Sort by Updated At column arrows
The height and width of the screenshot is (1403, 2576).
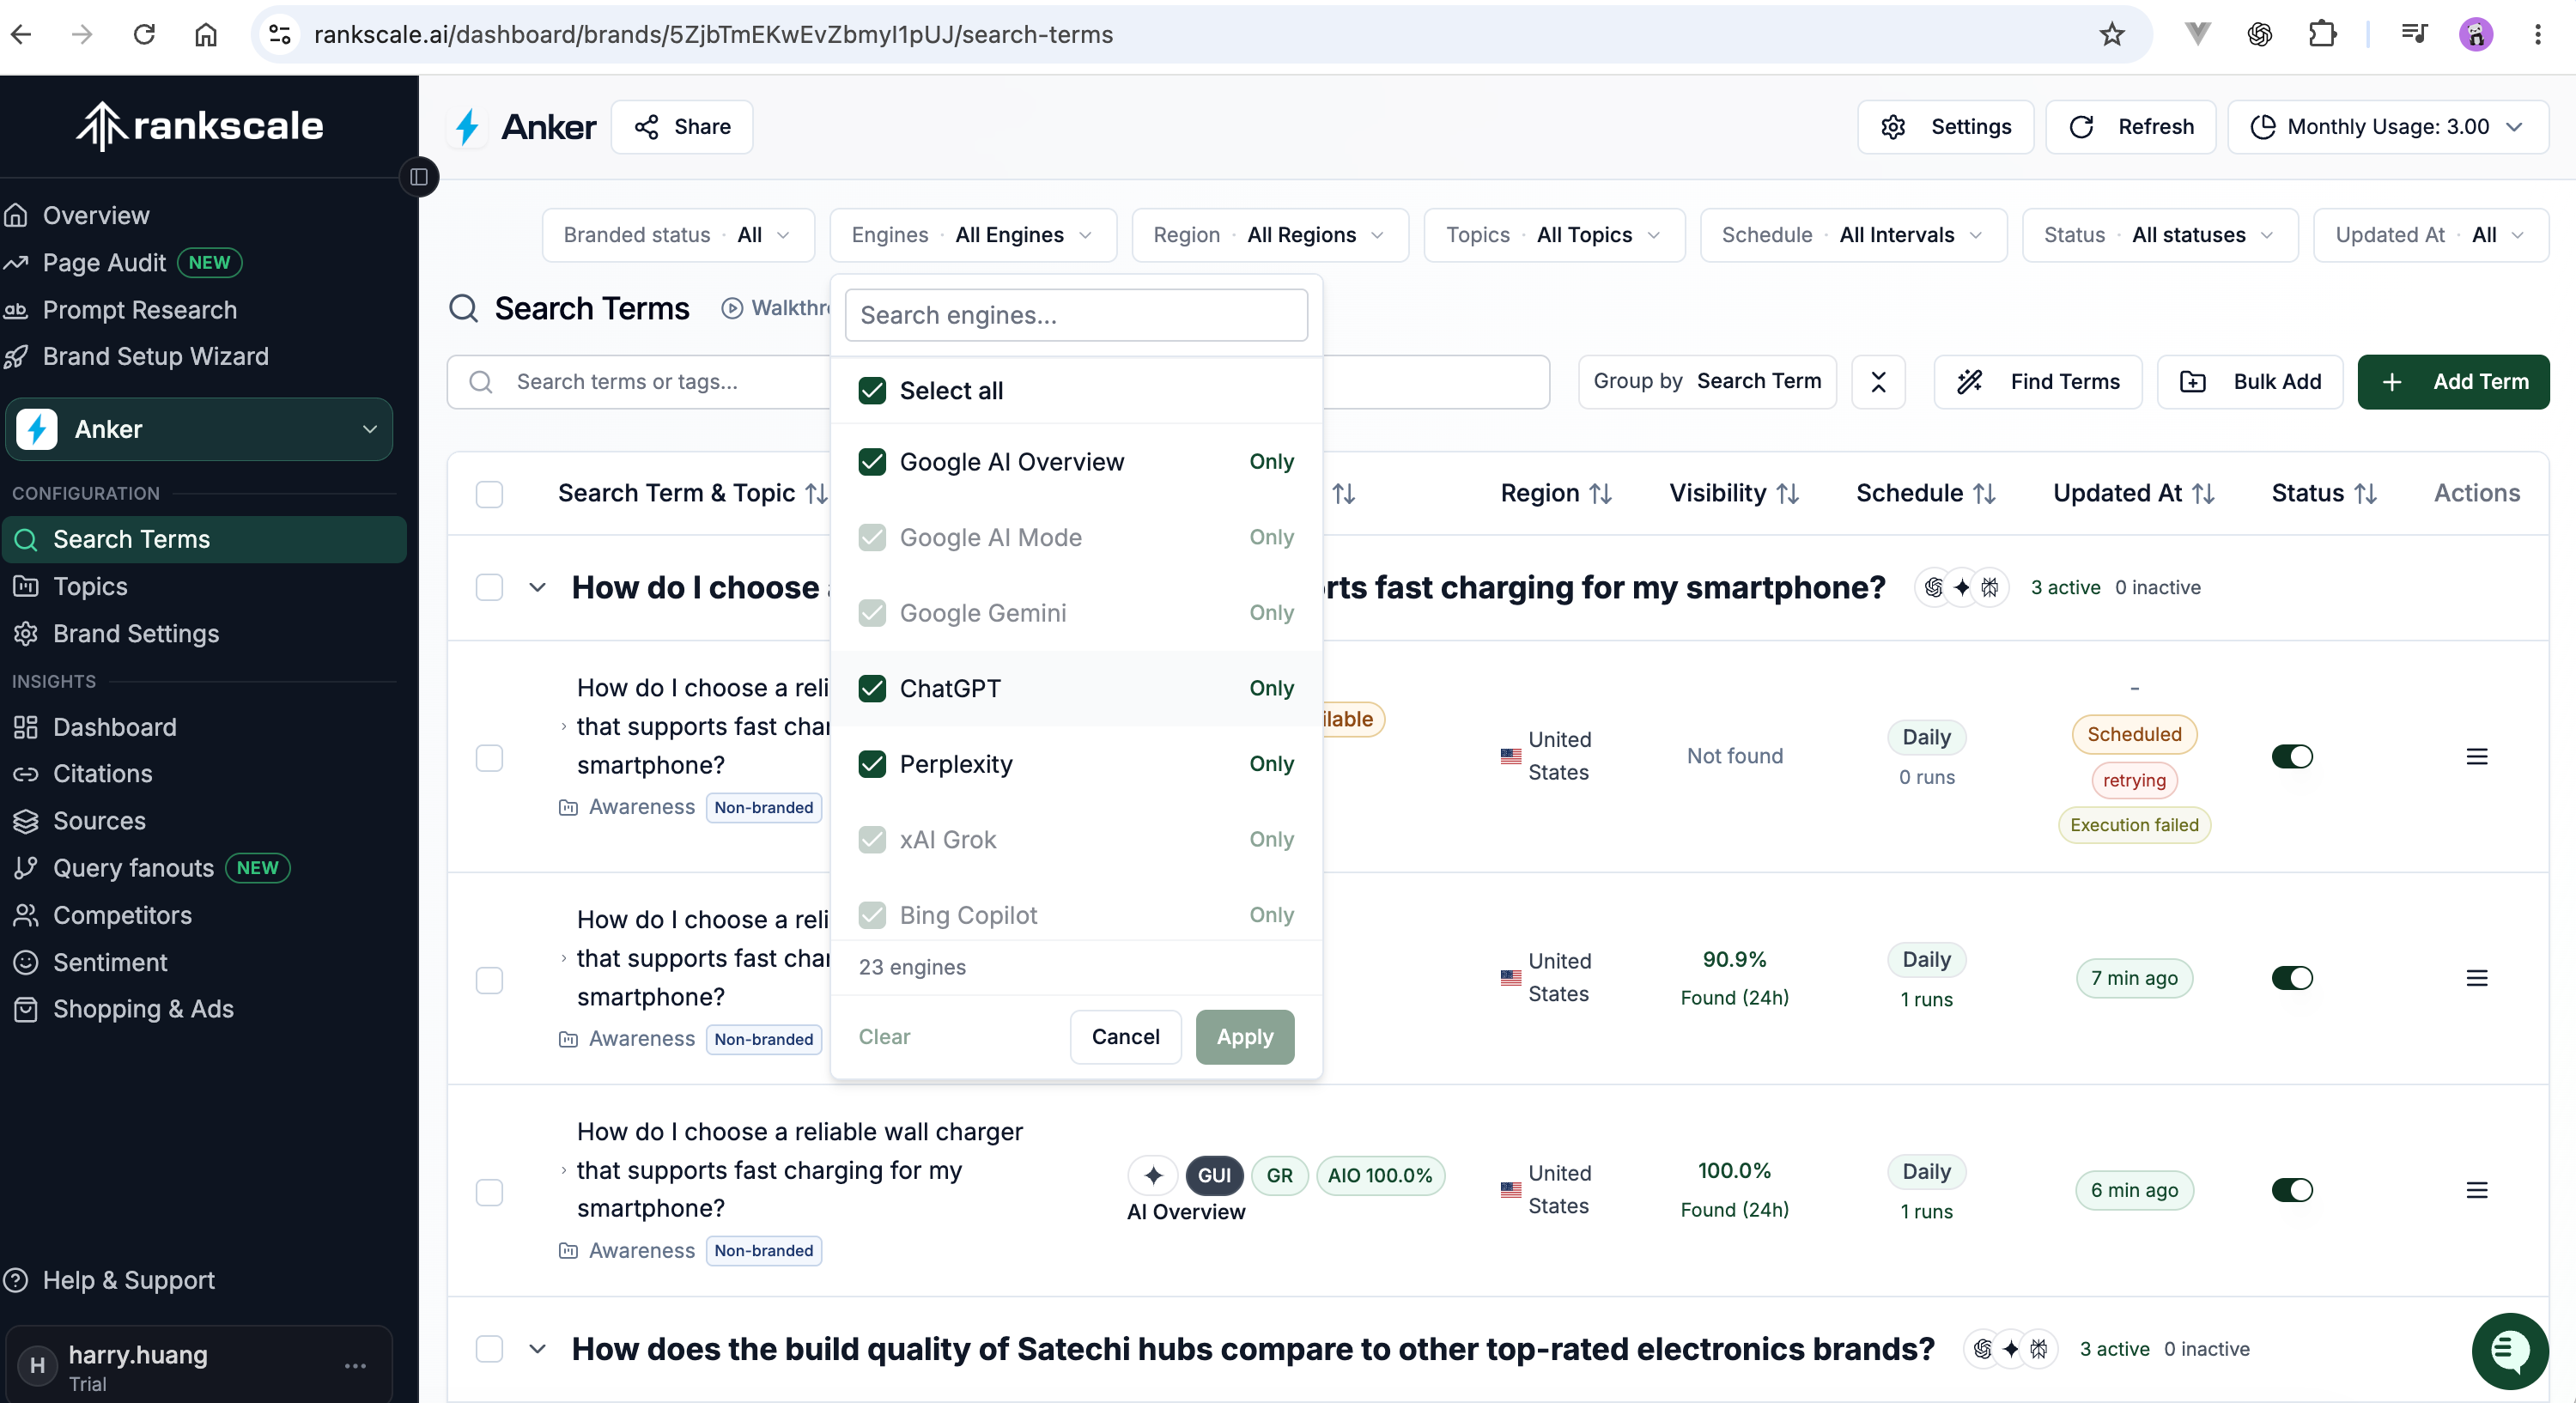pyautogui.click(x=2204, y=494)
